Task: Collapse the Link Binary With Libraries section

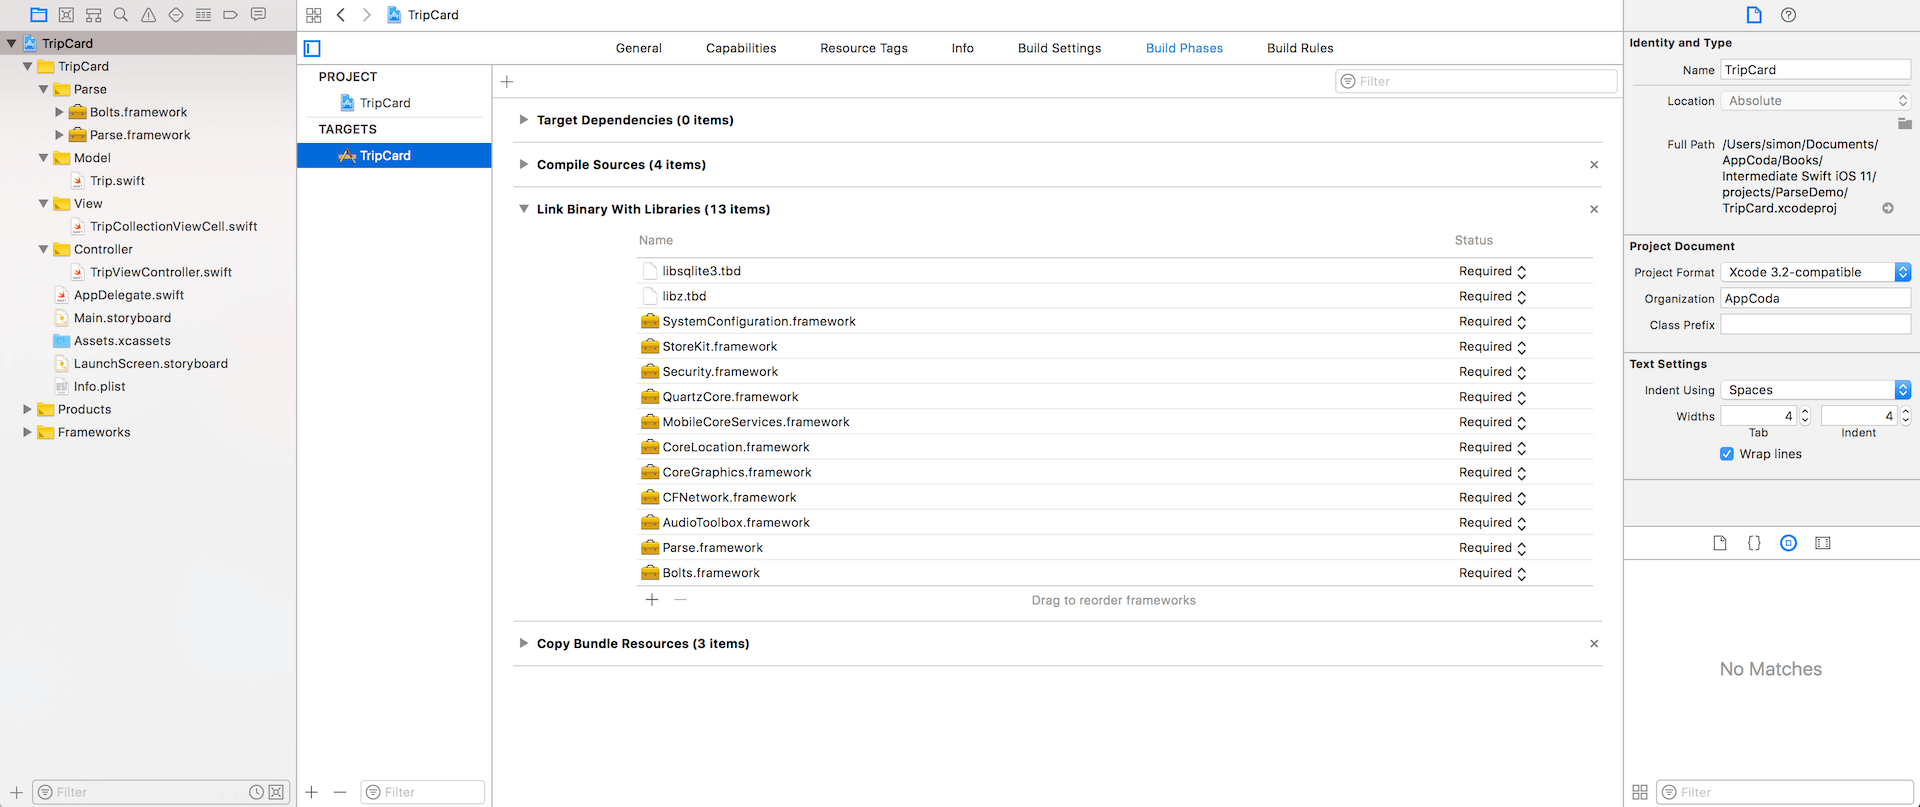Action: click(523, 209)
